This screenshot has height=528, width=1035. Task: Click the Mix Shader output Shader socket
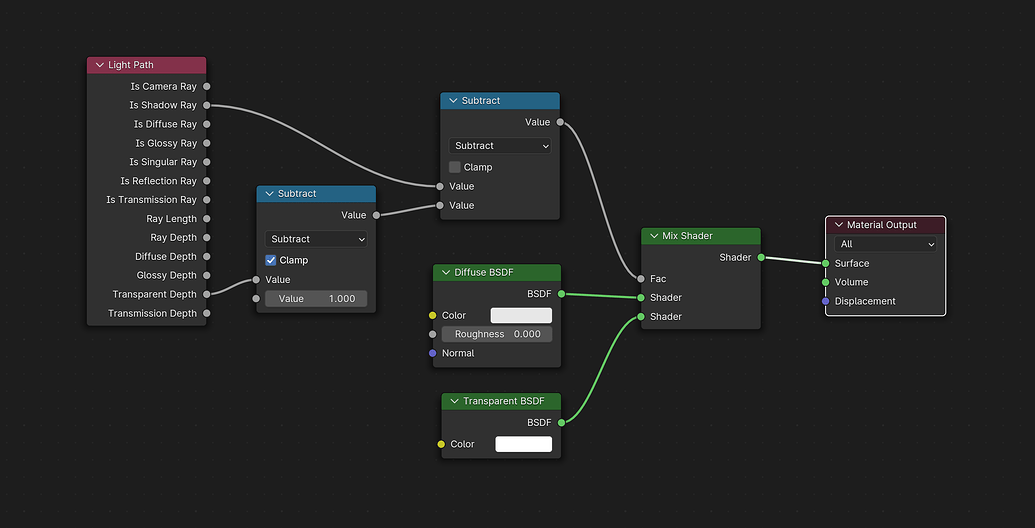click(761, 257)
